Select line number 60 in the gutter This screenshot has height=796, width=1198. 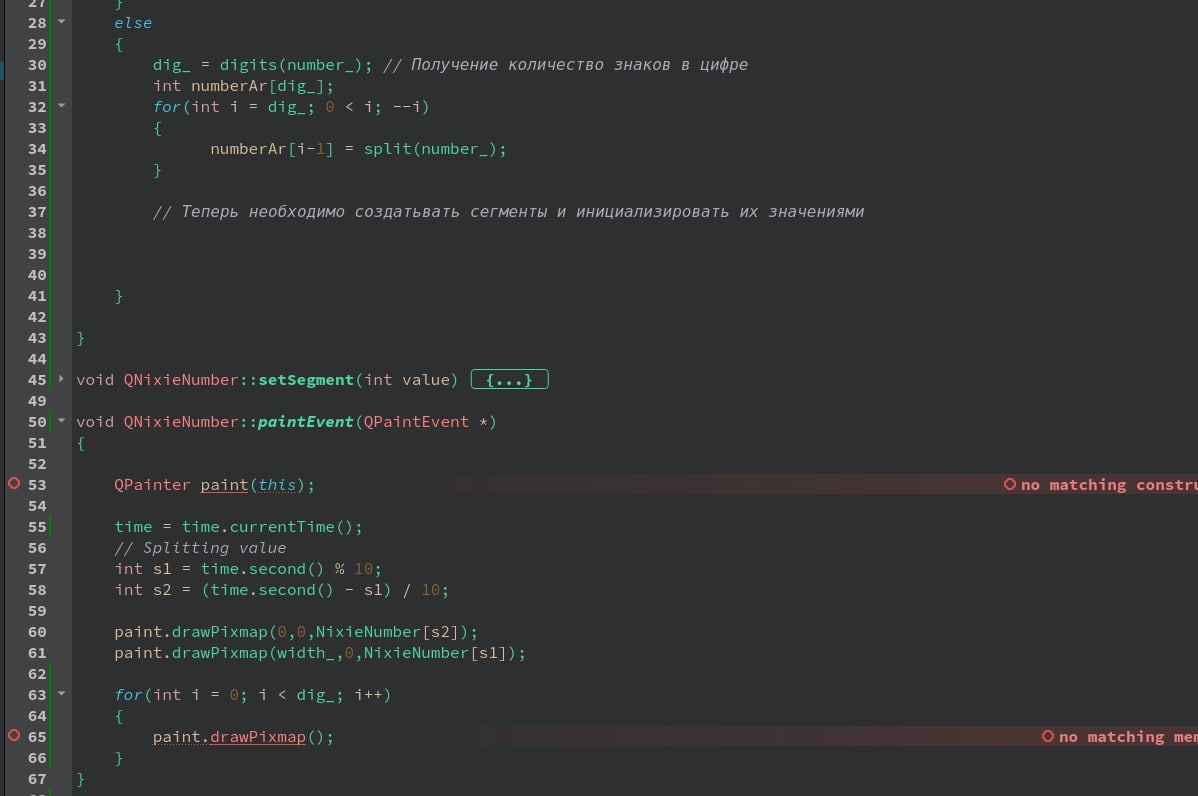coord(37,632)
